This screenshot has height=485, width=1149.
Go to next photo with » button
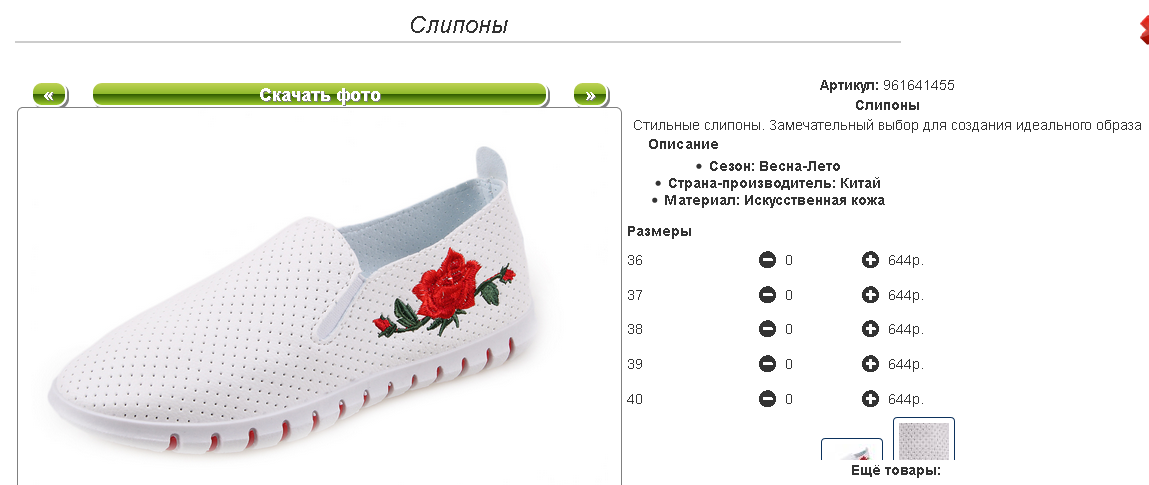click(590, 95)
